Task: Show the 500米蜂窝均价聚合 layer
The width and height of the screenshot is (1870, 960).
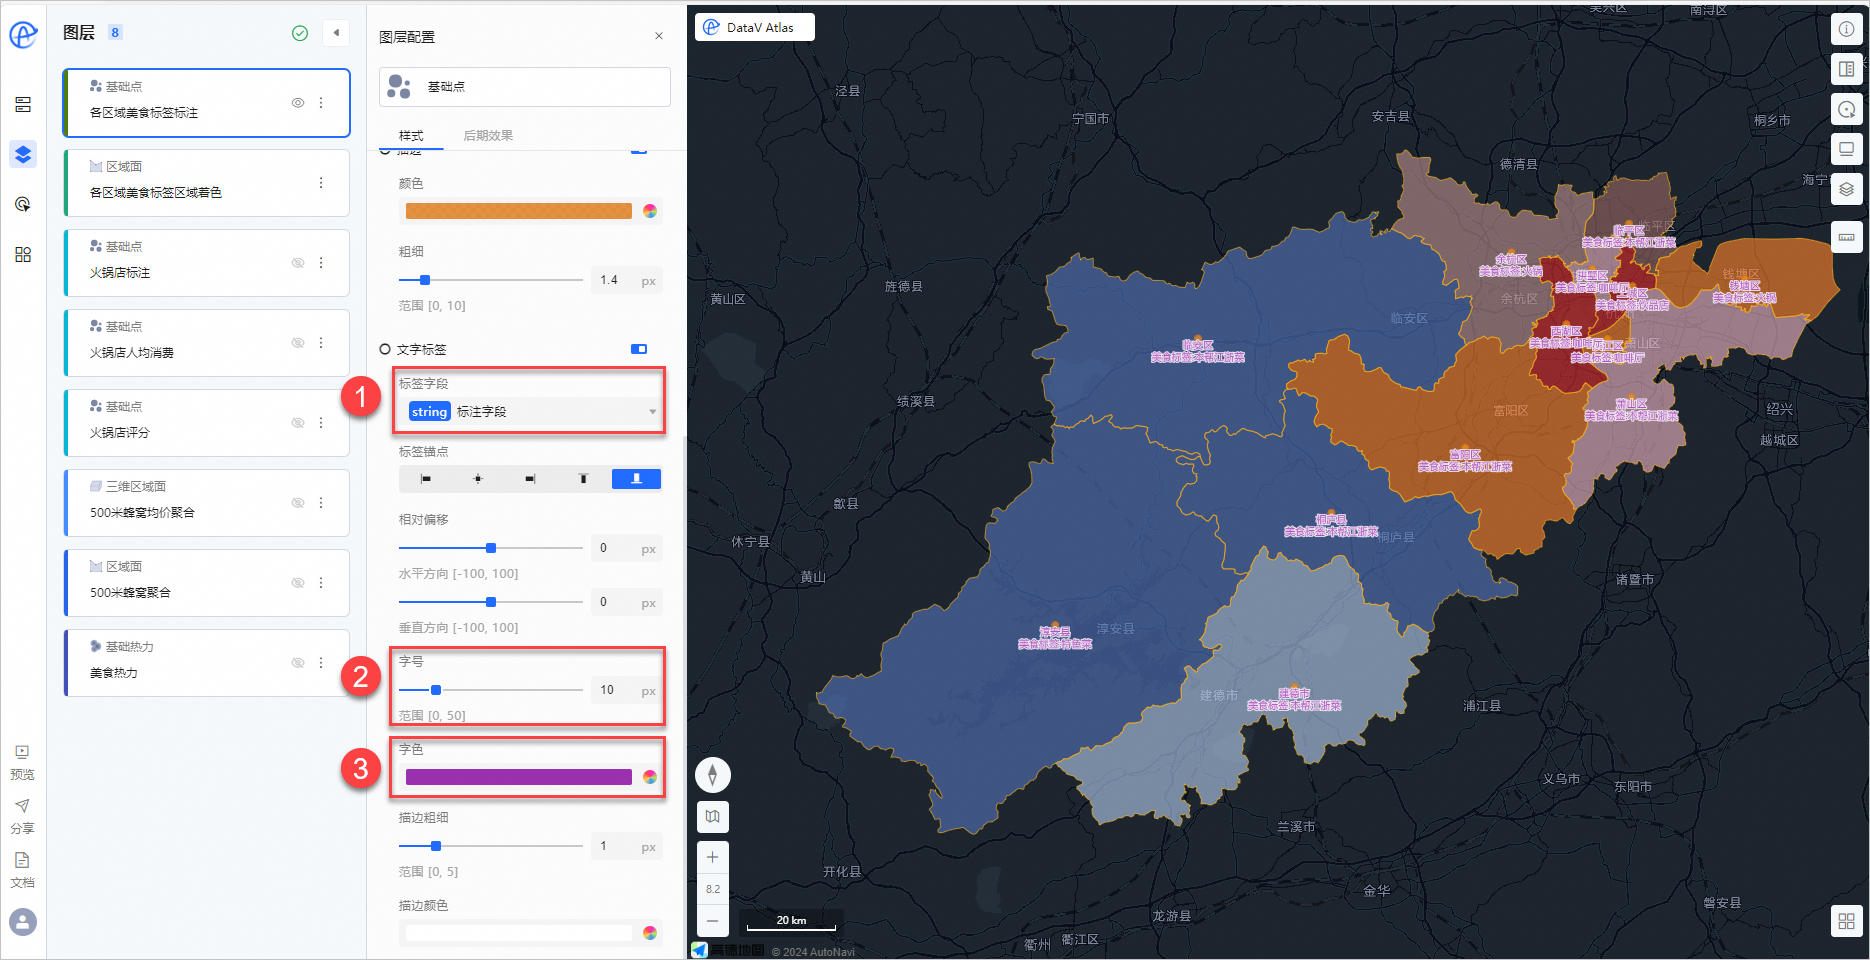Action: [x=298, y=503]
